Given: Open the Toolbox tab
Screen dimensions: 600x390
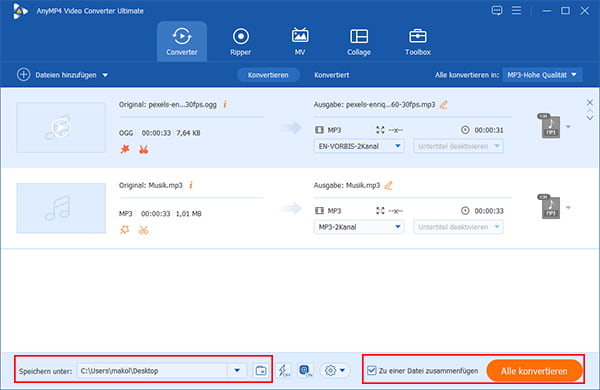Looking at the screenshot, I should pos(418,41).
